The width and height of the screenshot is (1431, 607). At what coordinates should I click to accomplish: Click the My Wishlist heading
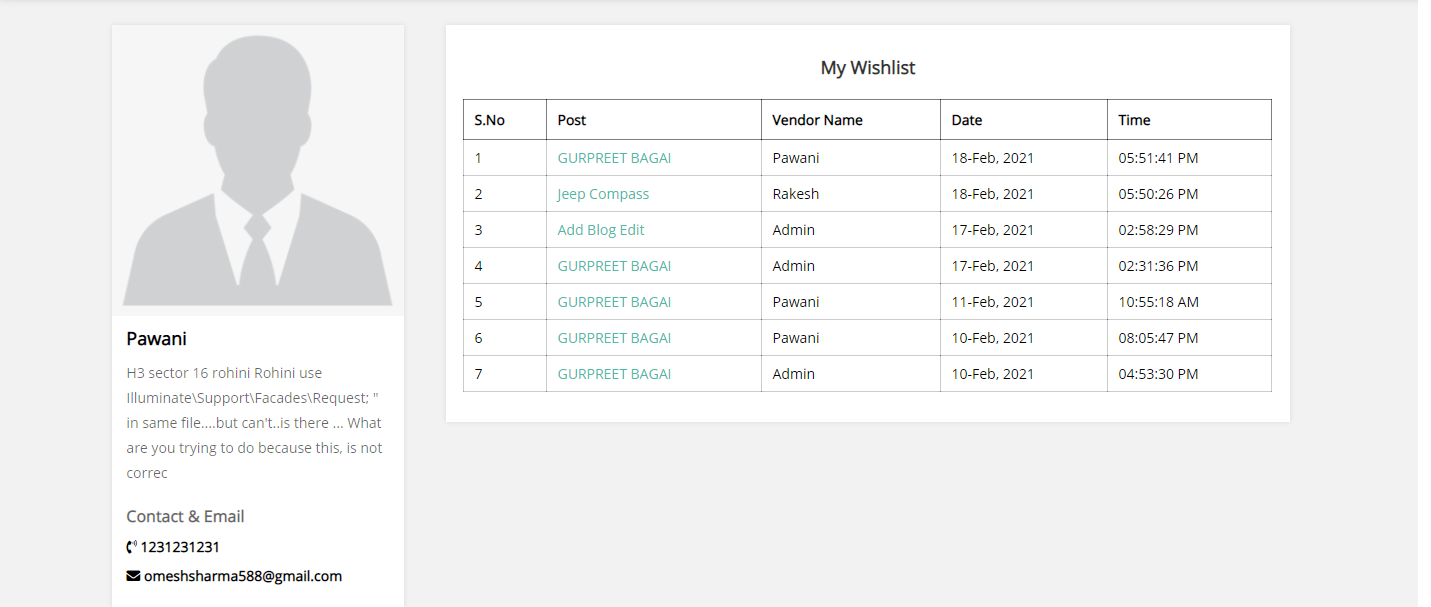click(867, 68)
